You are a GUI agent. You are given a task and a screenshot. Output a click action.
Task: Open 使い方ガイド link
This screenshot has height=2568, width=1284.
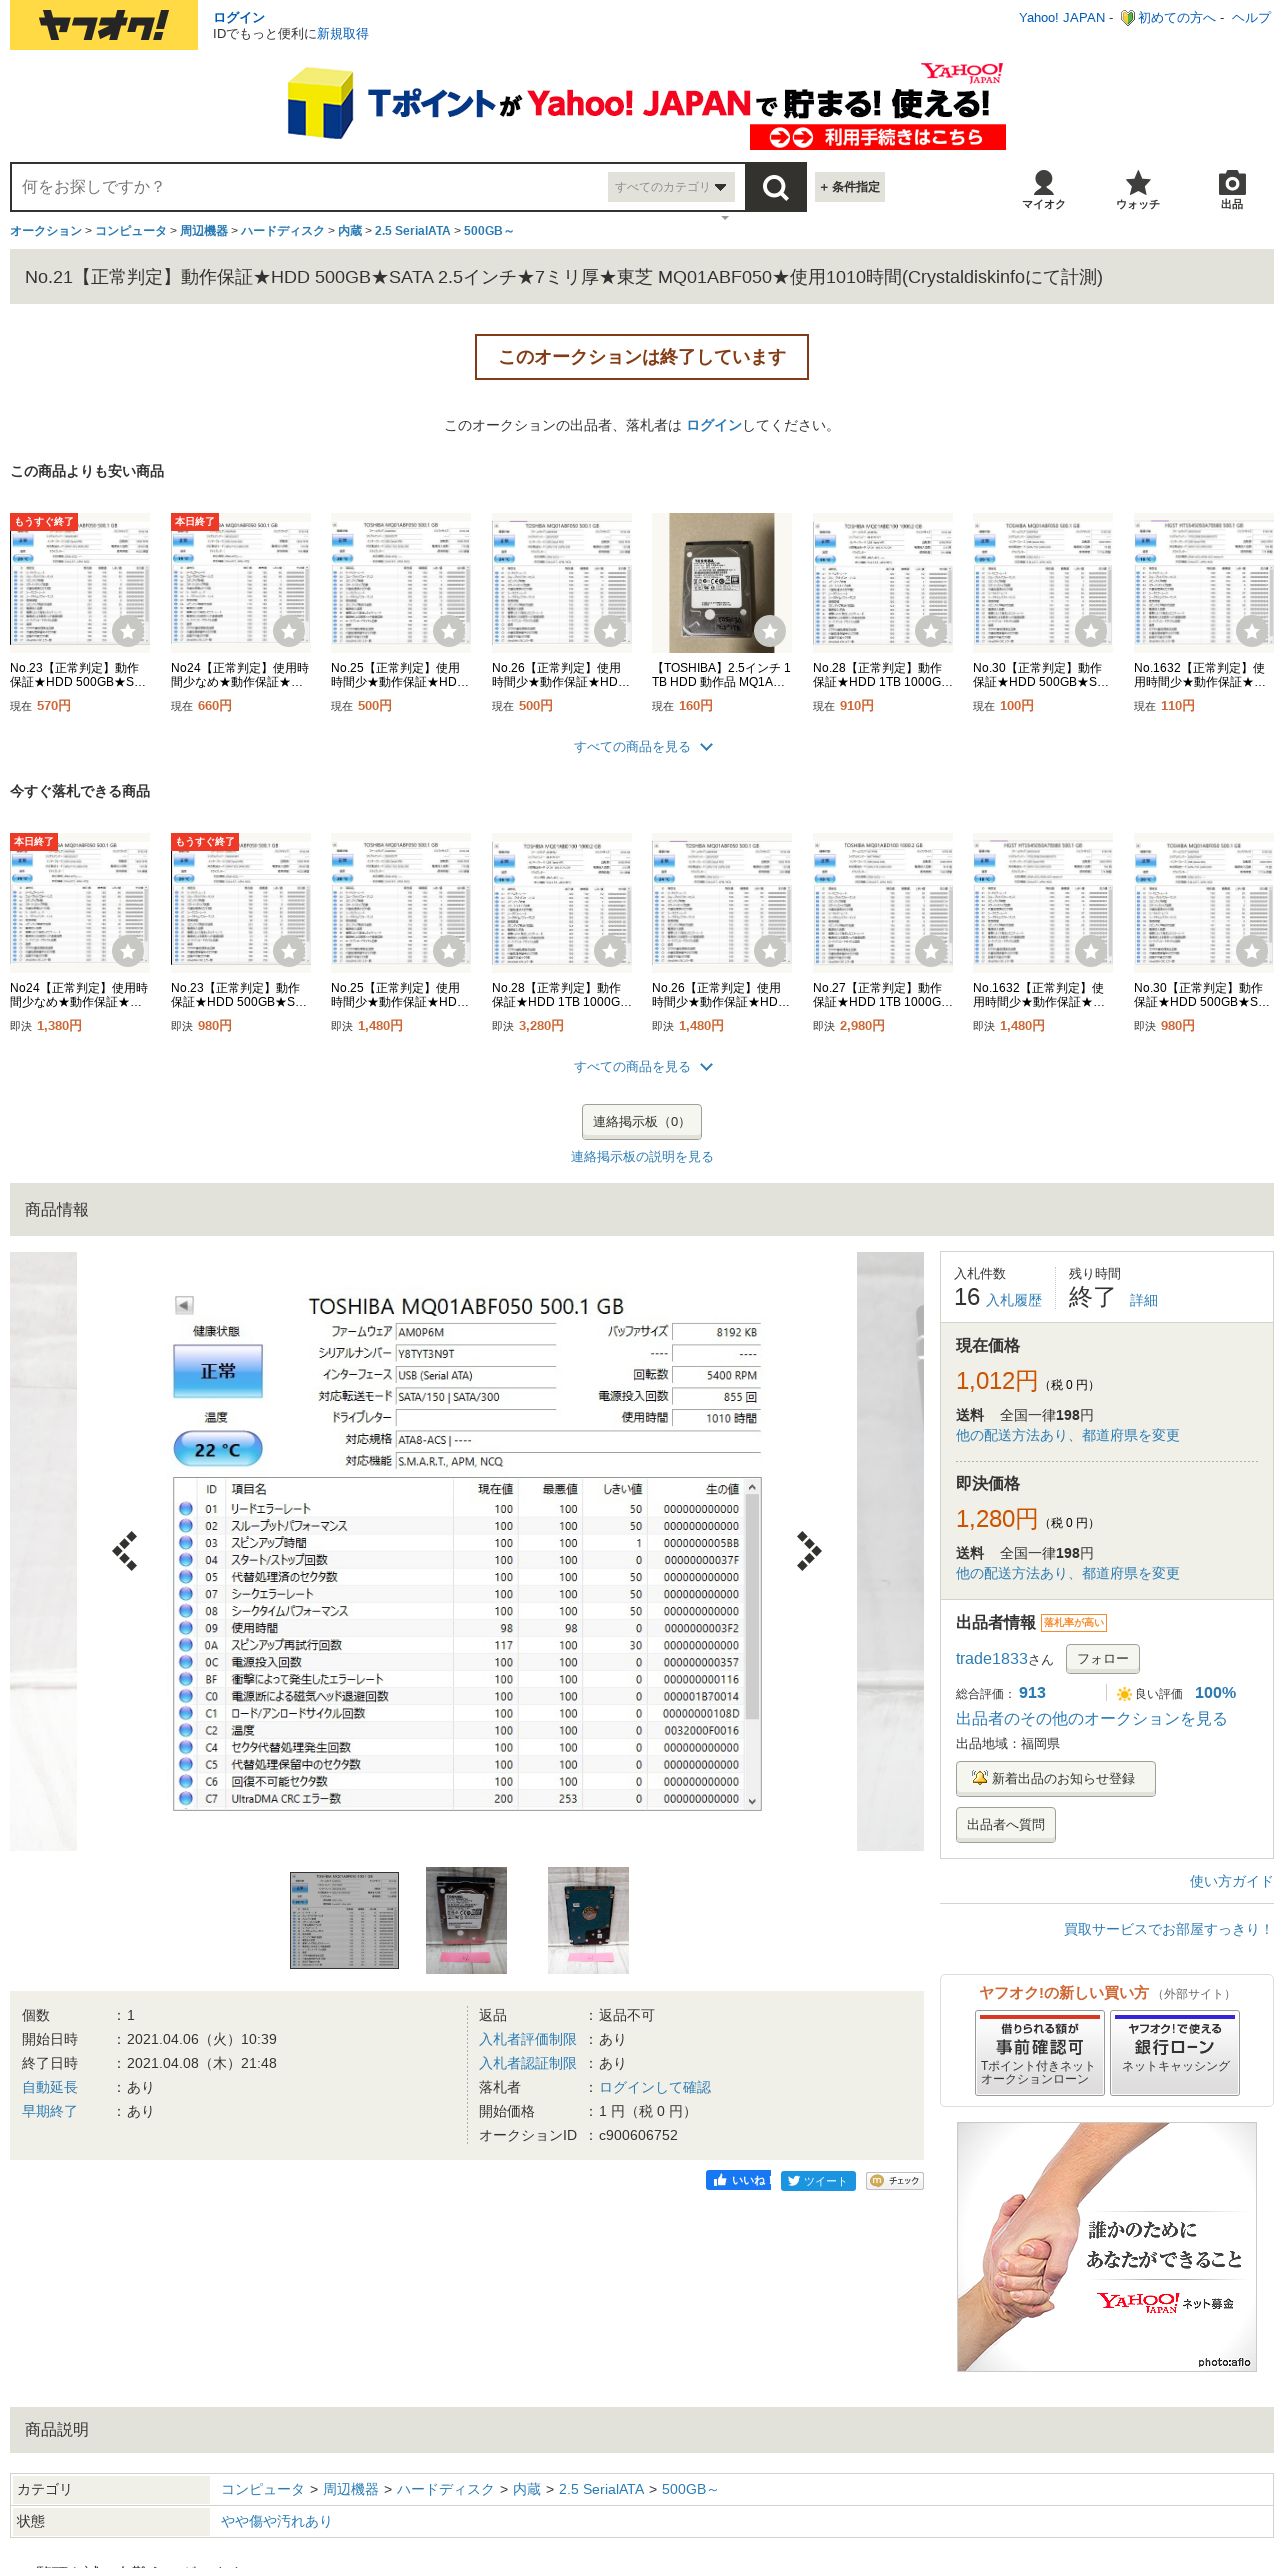click(1231, 1881)
